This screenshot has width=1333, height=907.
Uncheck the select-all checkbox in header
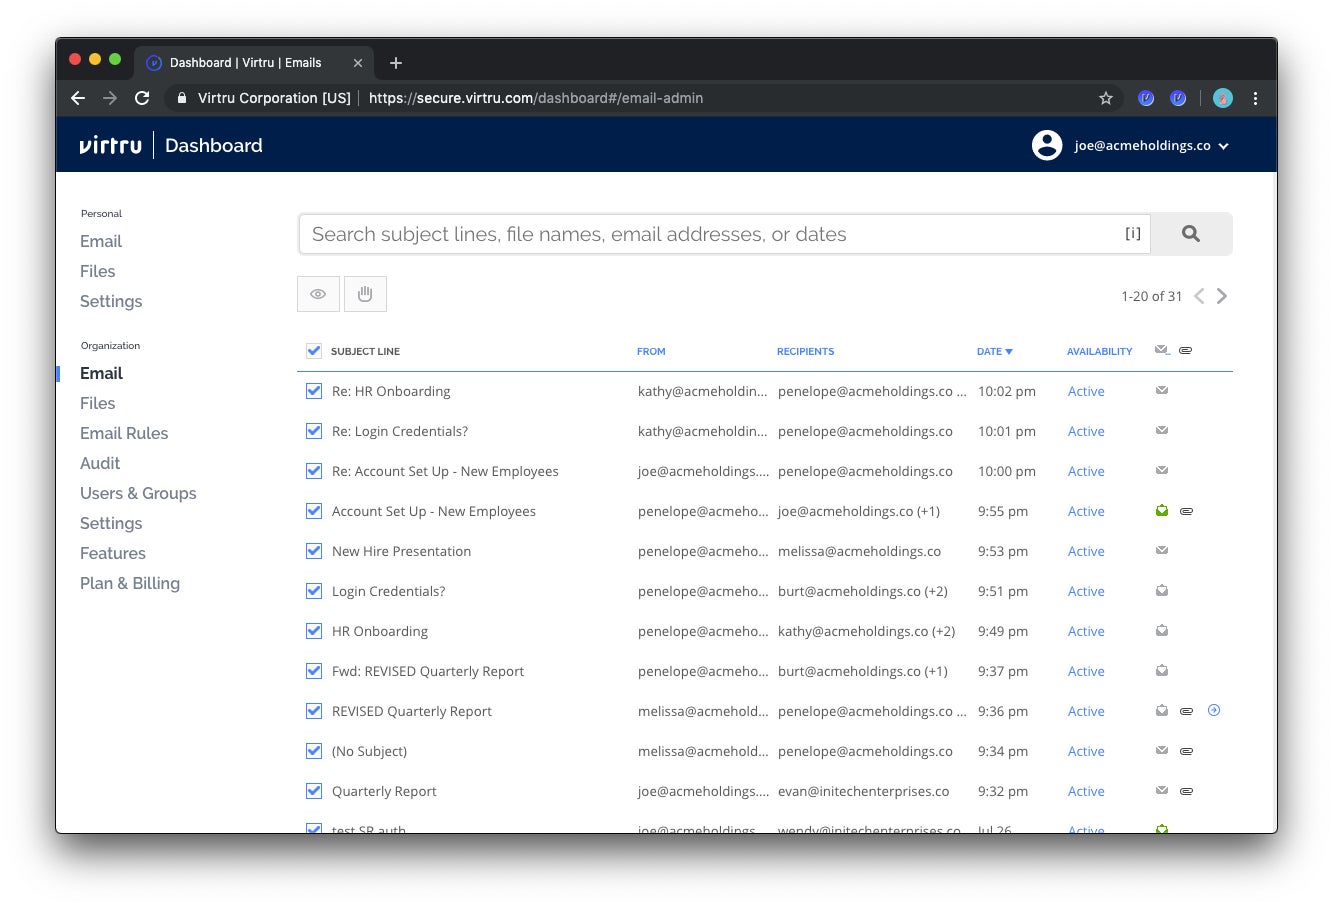click(314, 351)
